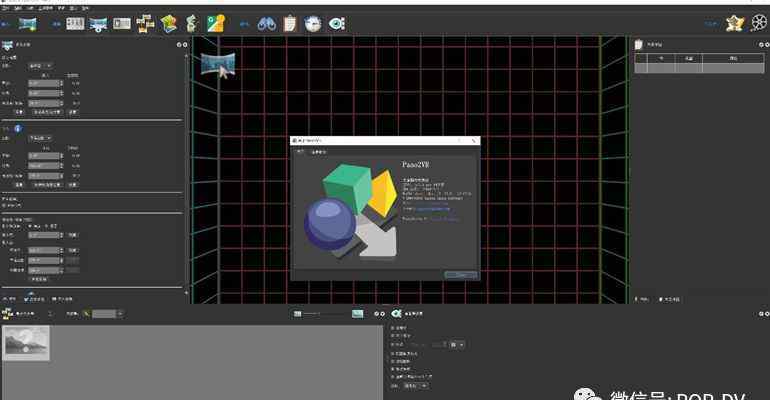Click the blue info icon in left panel
The height and width of the screenshot is (400, 770).
coord(18,129)
